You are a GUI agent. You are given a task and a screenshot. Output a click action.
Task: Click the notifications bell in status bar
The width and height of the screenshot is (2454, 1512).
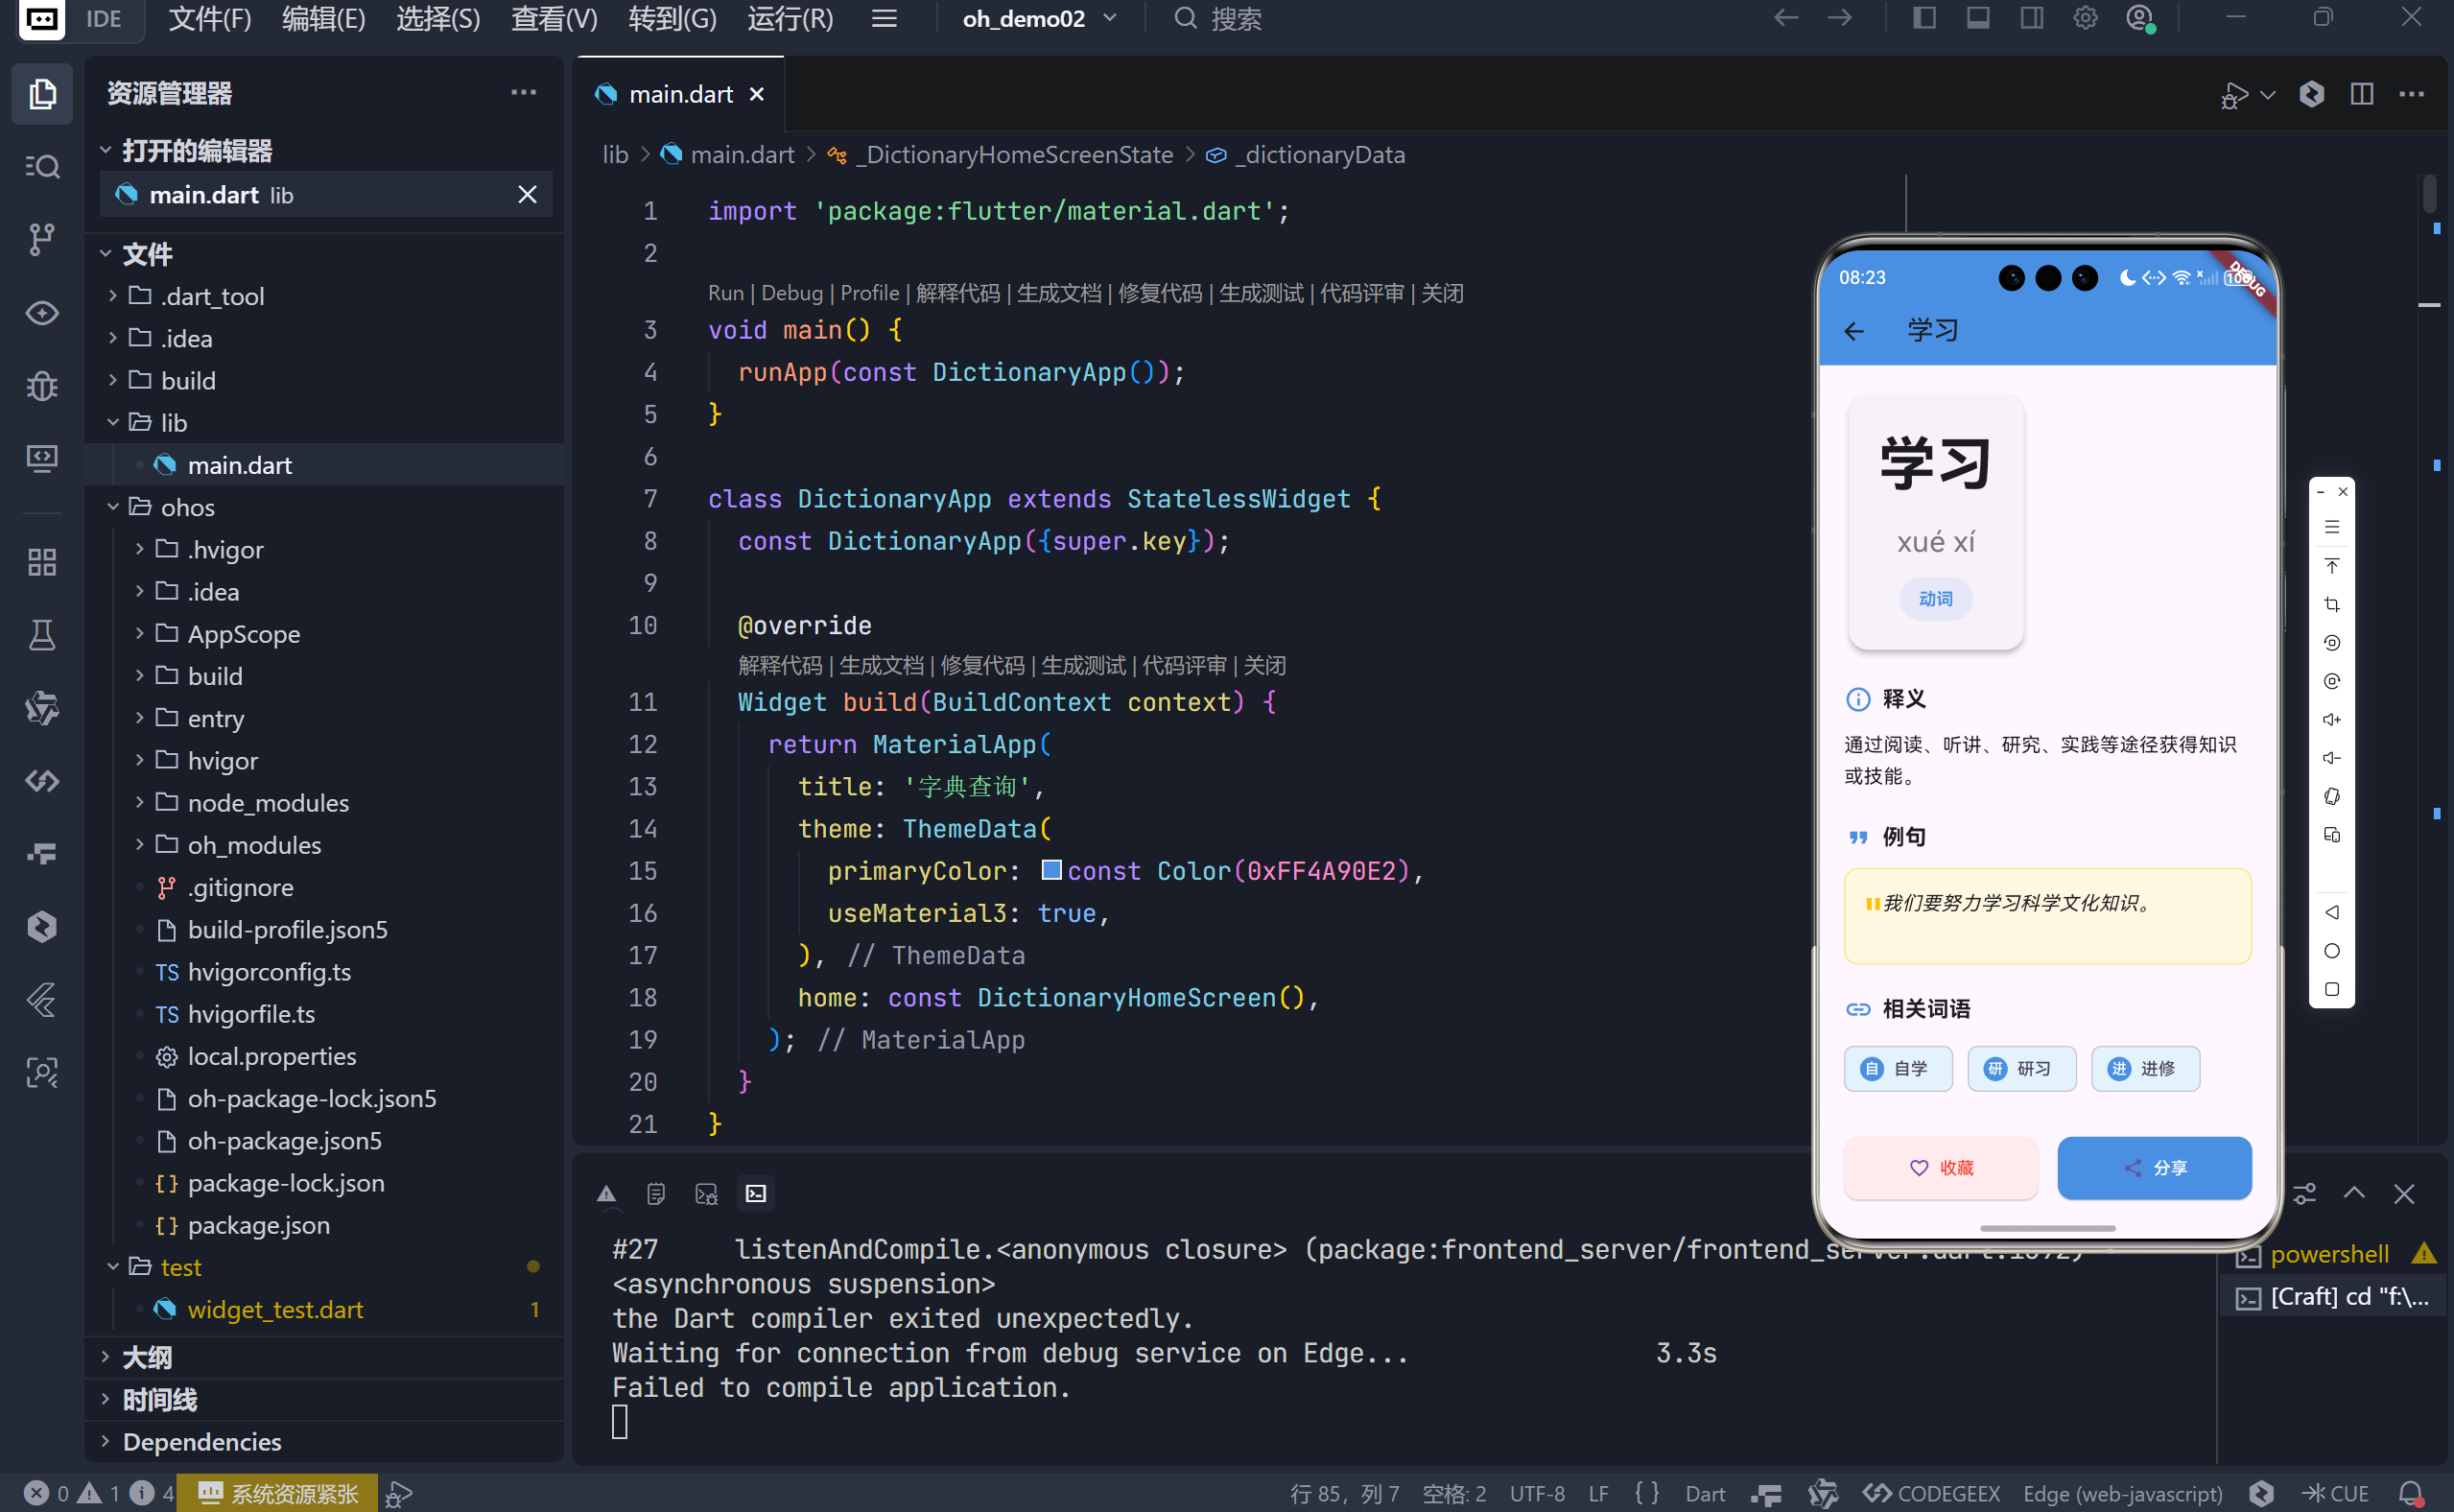[x=2410, y=1493]
